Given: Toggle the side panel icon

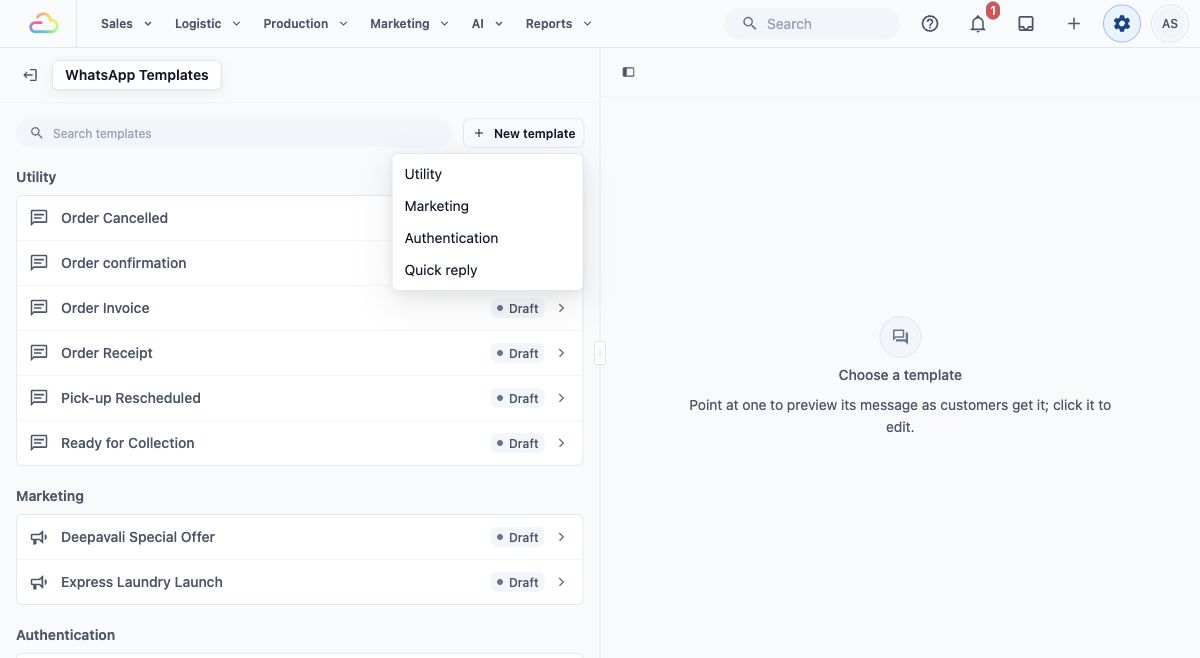Looking at the screenshot, I should [x=628, y=72].
